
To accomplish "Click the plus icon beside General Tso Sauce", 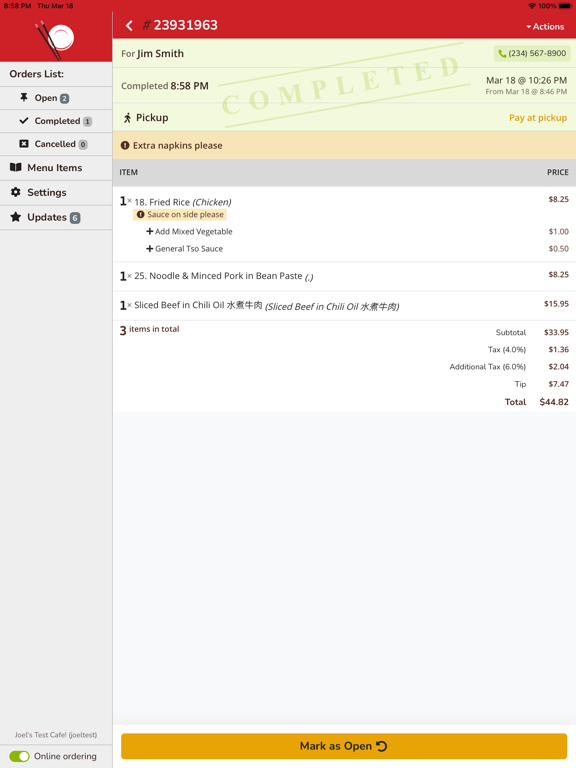I will (x=149, y=248).
